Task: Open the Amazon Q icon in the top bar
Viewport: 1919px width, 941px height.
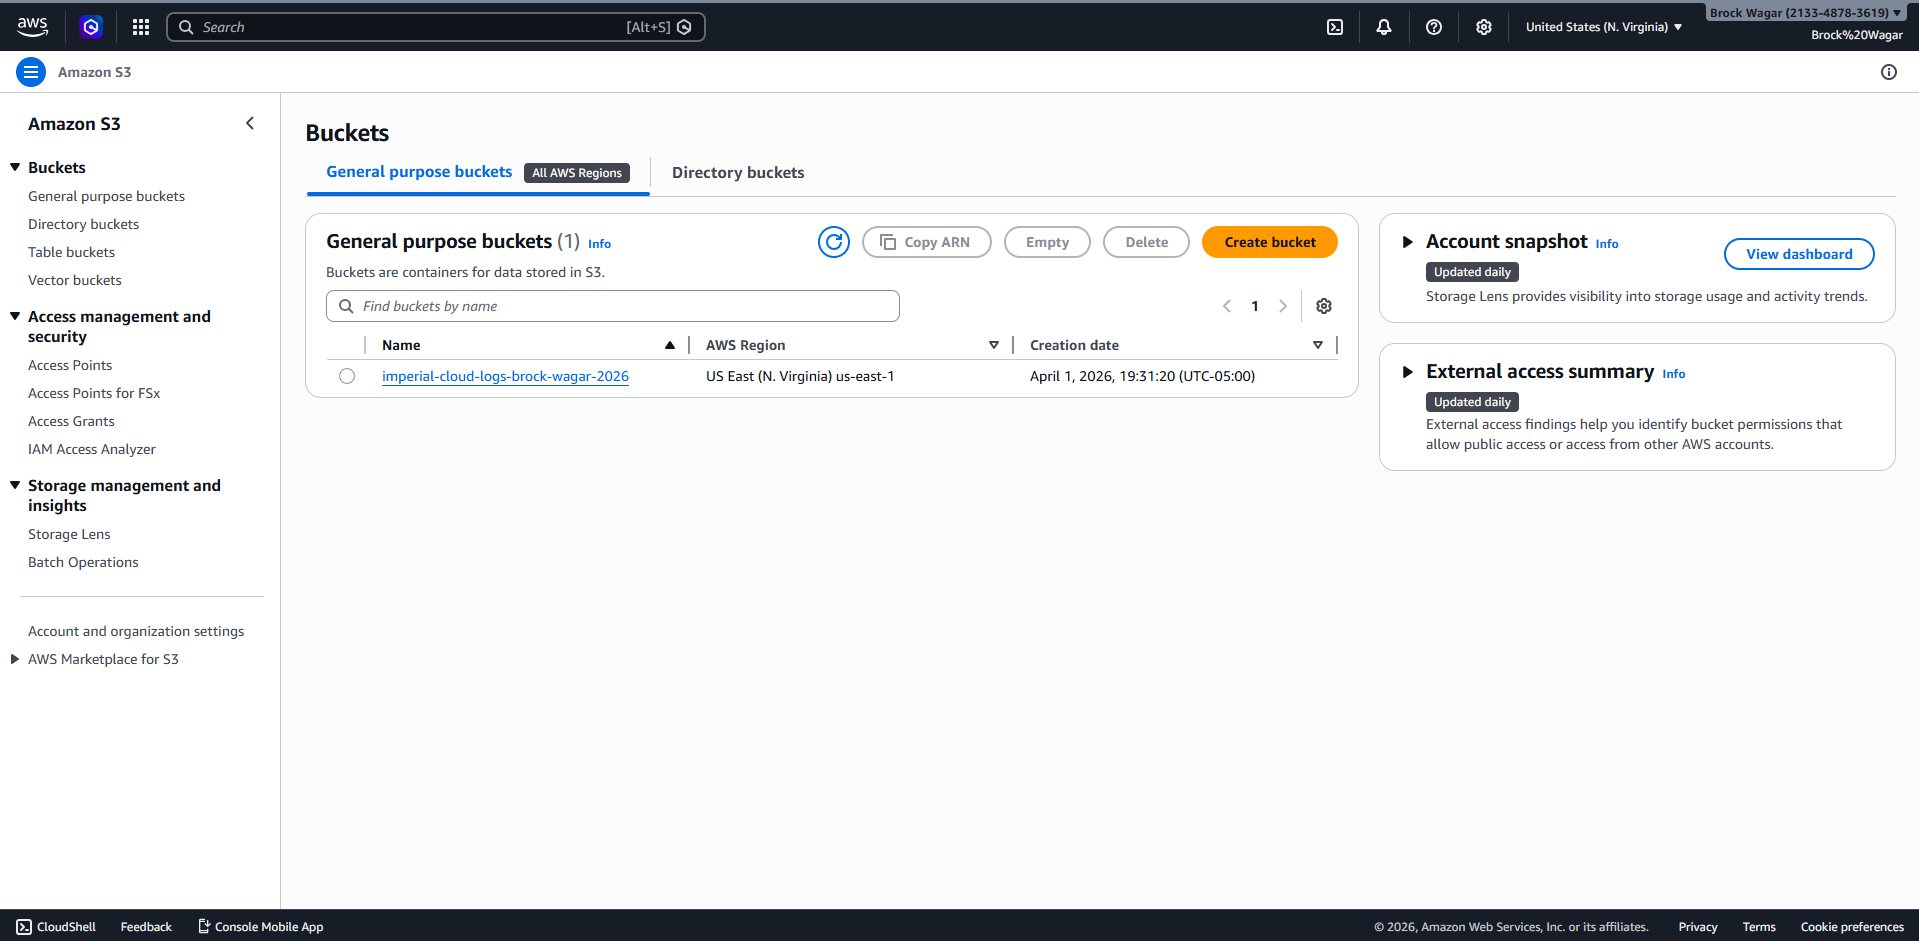Action: (x=91, y=27)
